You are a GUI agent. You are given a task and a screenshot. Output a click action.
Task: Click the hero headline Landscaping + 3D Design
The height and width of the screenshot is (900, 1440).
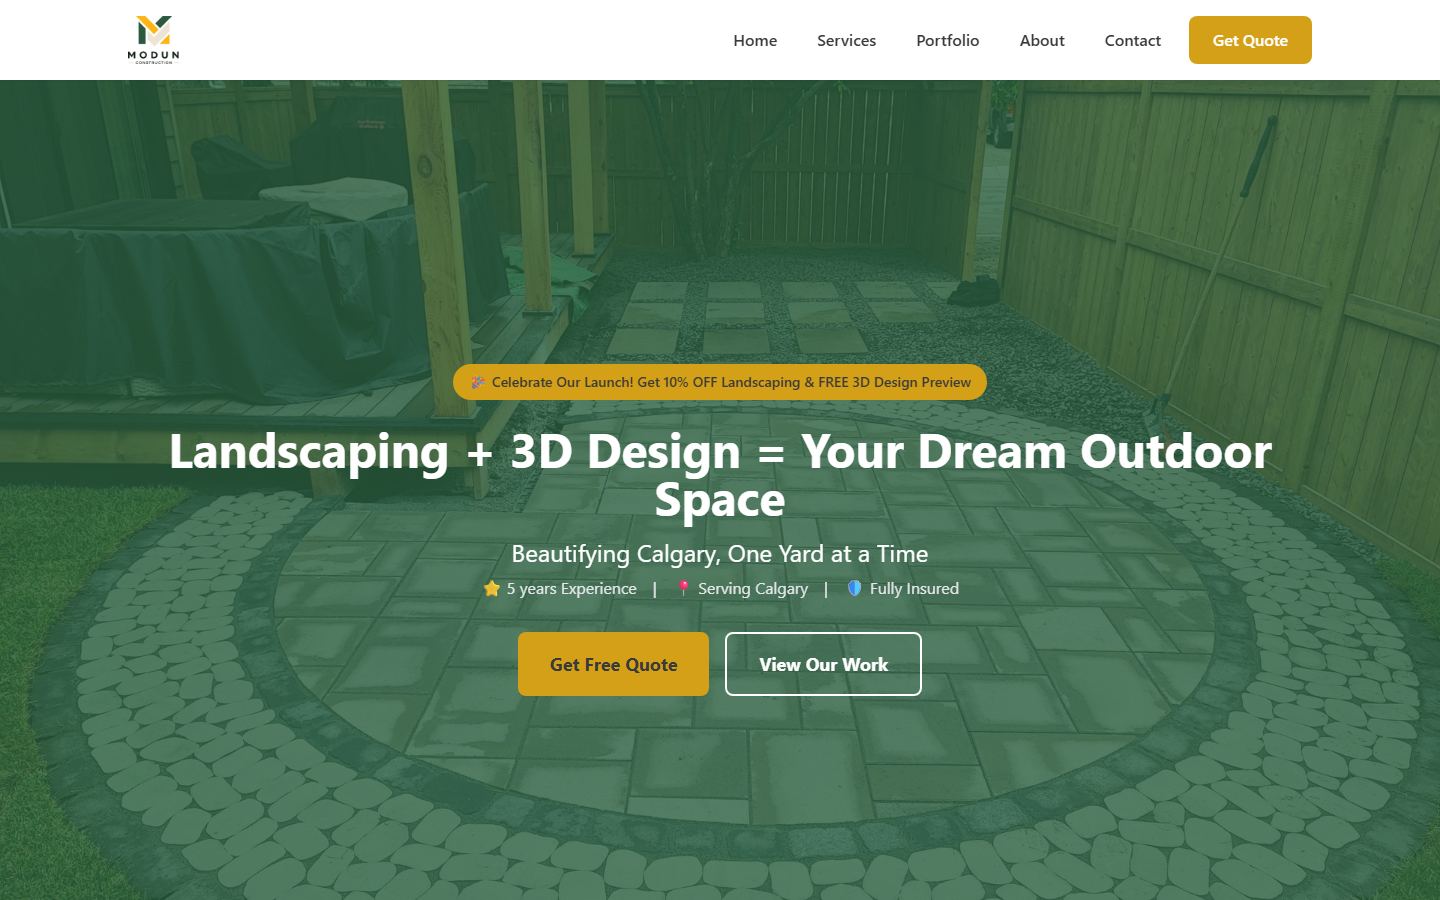tap(720, 475)
